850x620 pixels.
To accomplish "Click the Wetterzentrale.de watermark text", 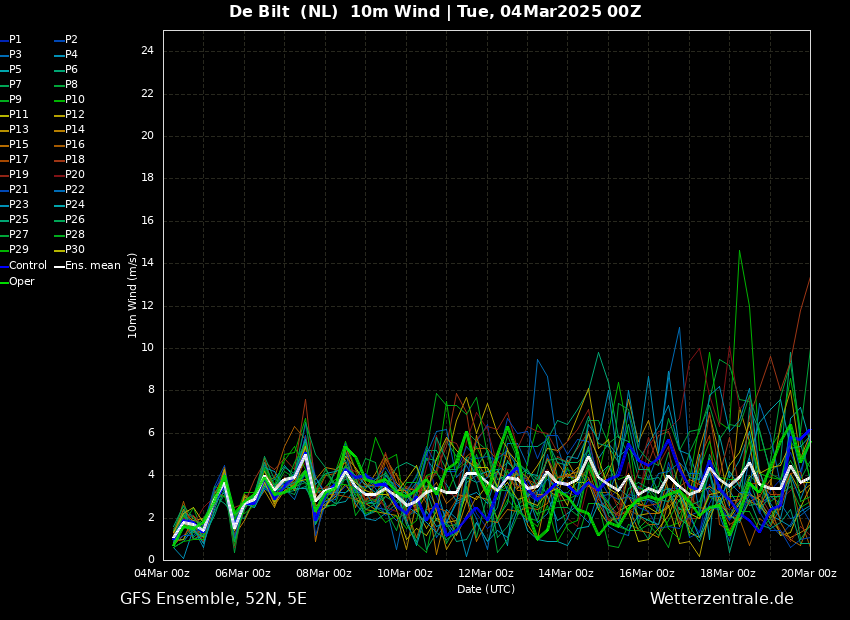I will click(722, 599).
